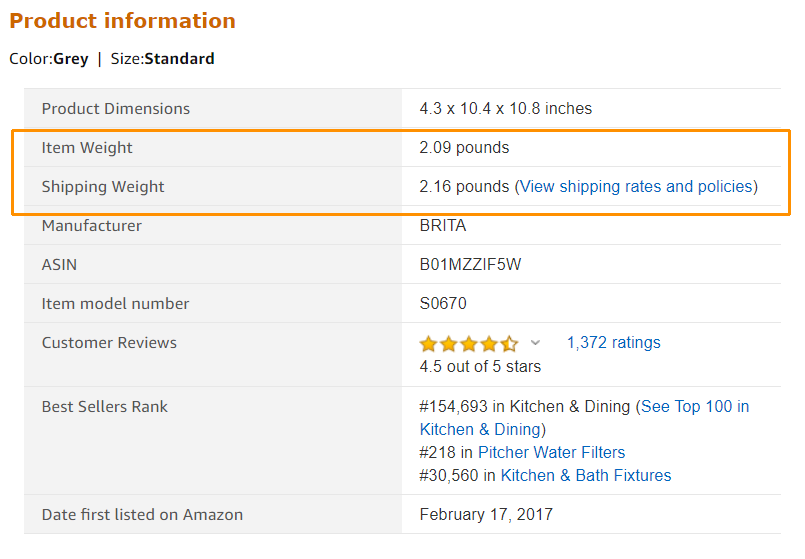Expand the ratings dropdown chevron
The height and width of the screenshot is (559, 805).
tap(535, 342)
